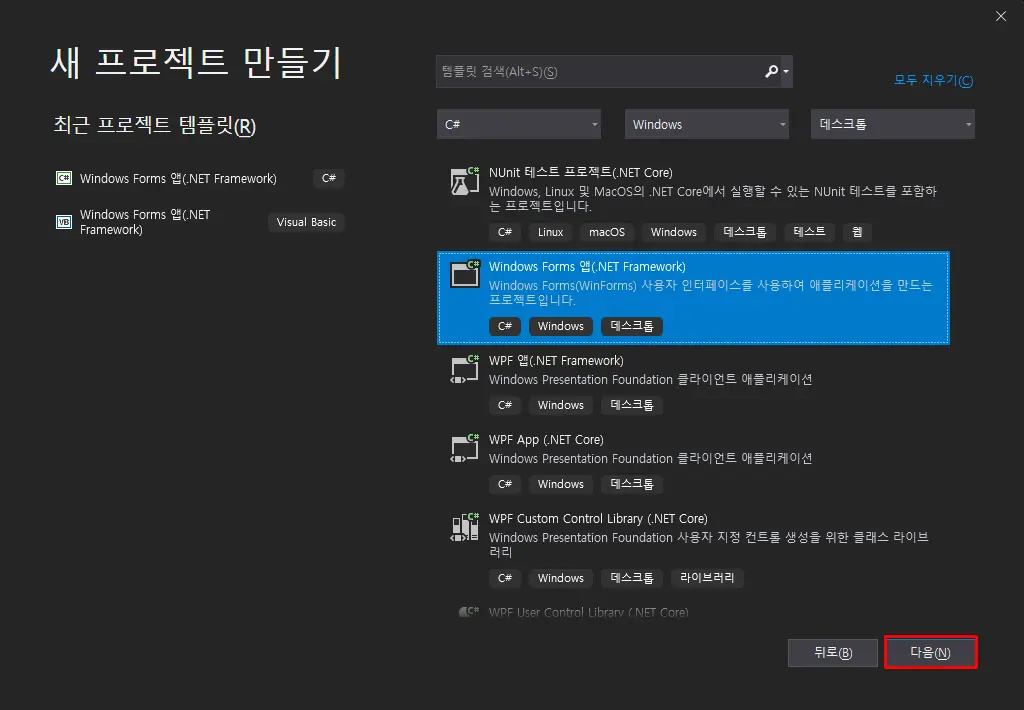Image resolution: width=1024 pixels, height=710 pixels.
Task: Select WPF App (.NET Core) template title
Action: pyautogui.click(x=546, y=440)
